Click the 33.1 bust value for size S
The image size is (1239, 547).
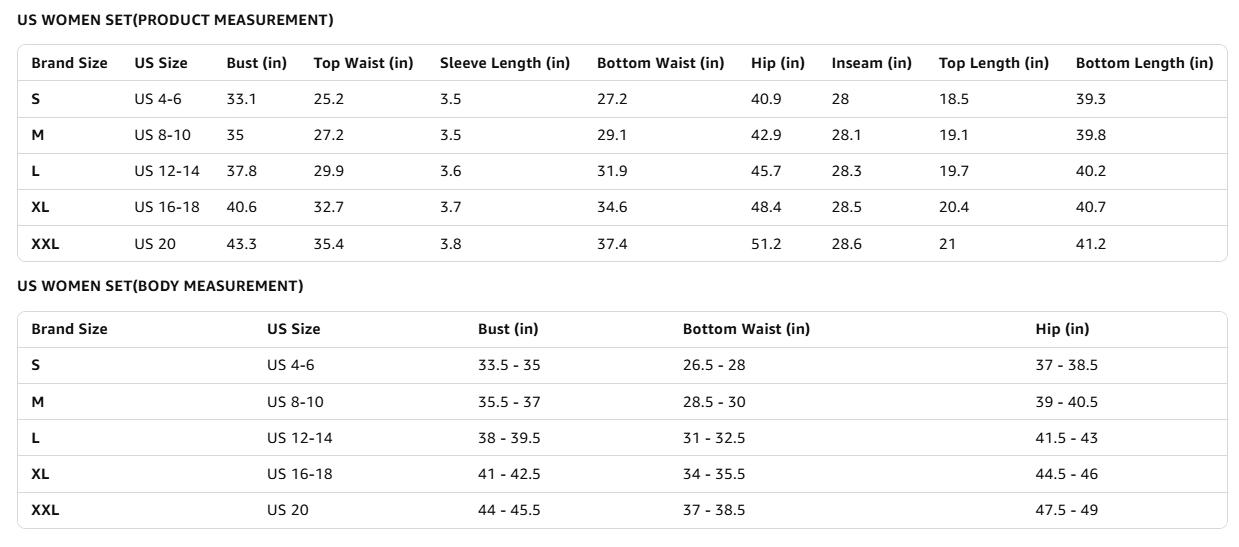(241, 99)
